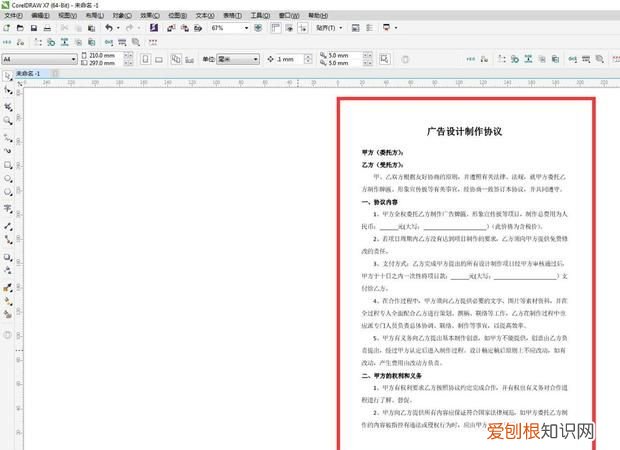Open the 帮助(H) menu
This screenshot has width=620, height=450.
pos(318,15)
